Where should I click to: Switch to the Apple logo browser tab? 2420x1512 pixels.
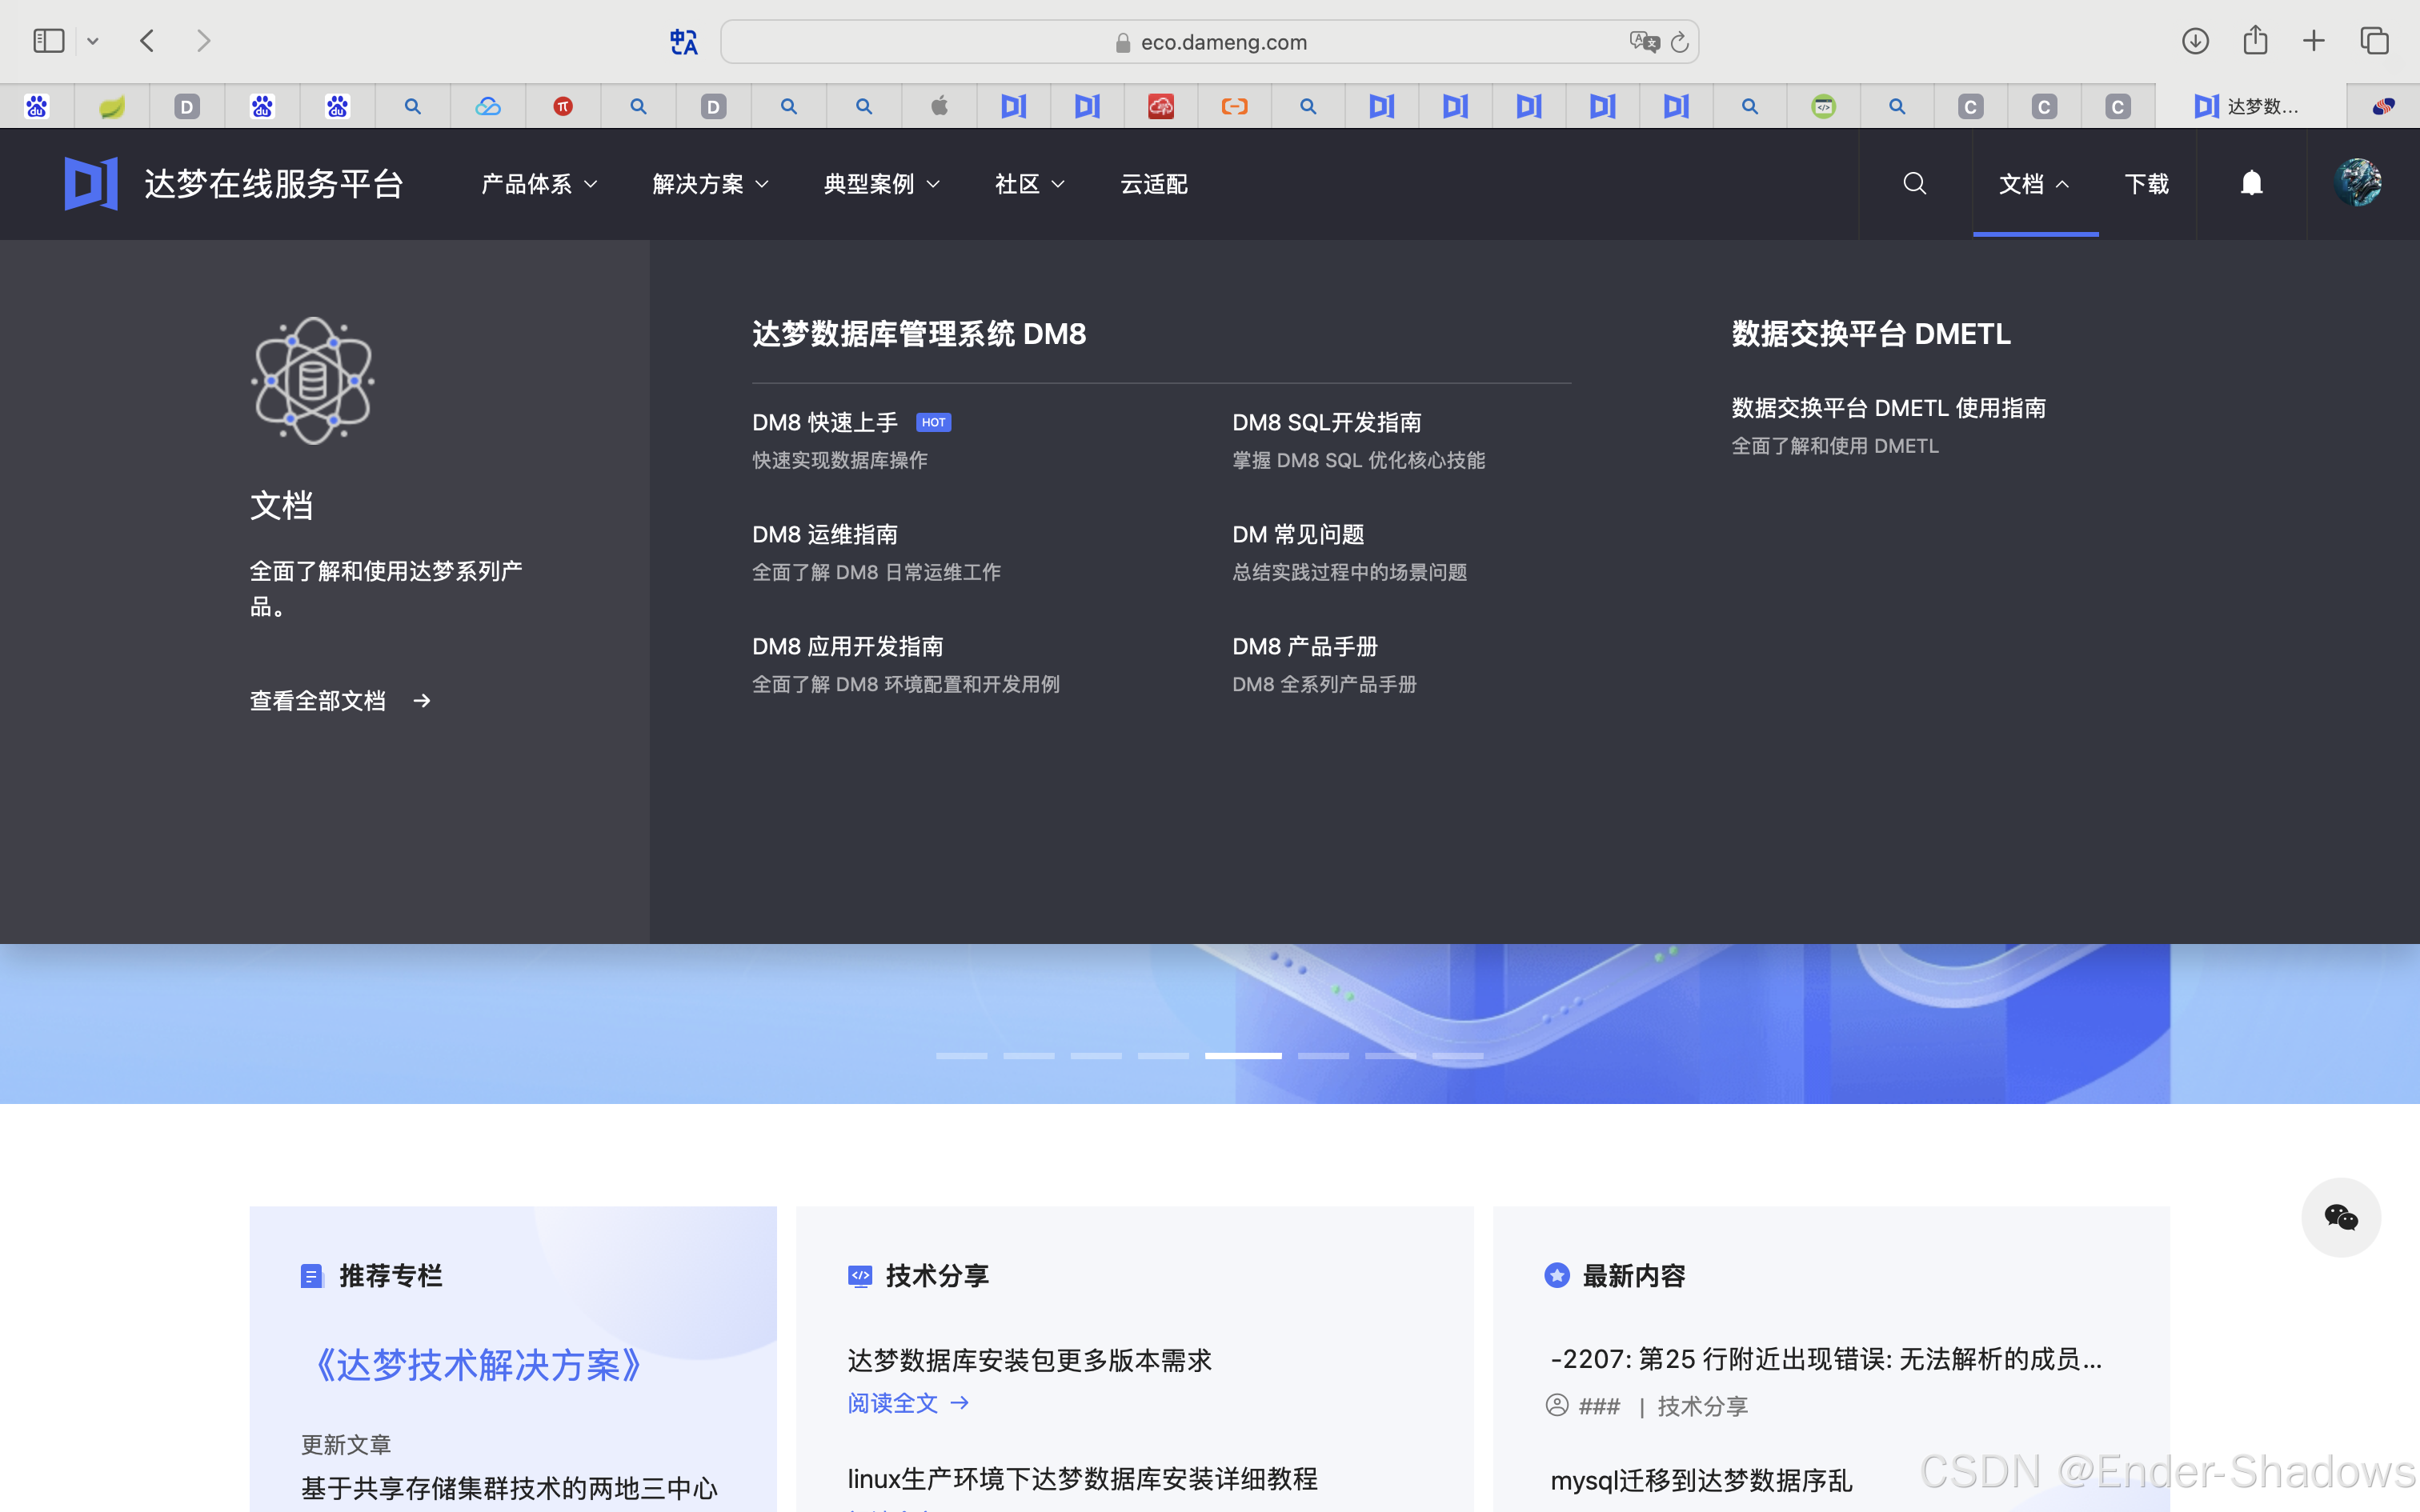tap(939, 106)
